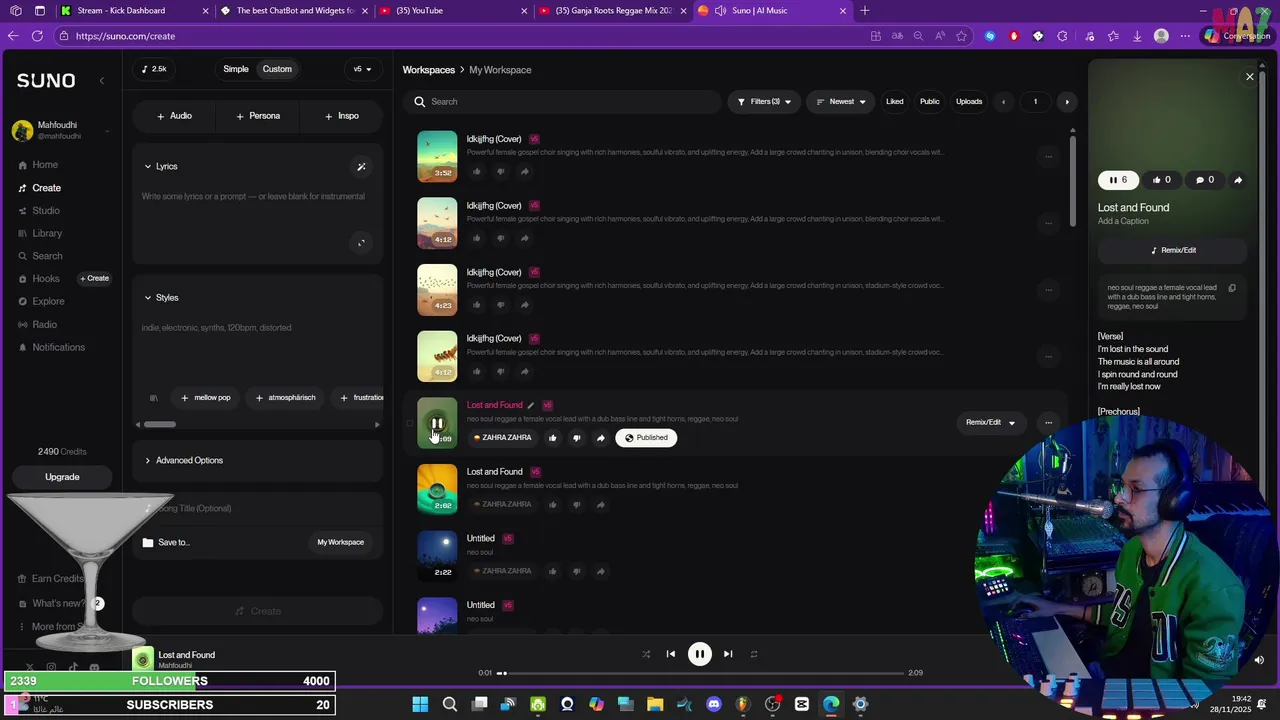Image resolution: width=1280 pixels, height=720 pixels.
Task: Toggle repeat in the player bar
Action: tap(754, 654)
